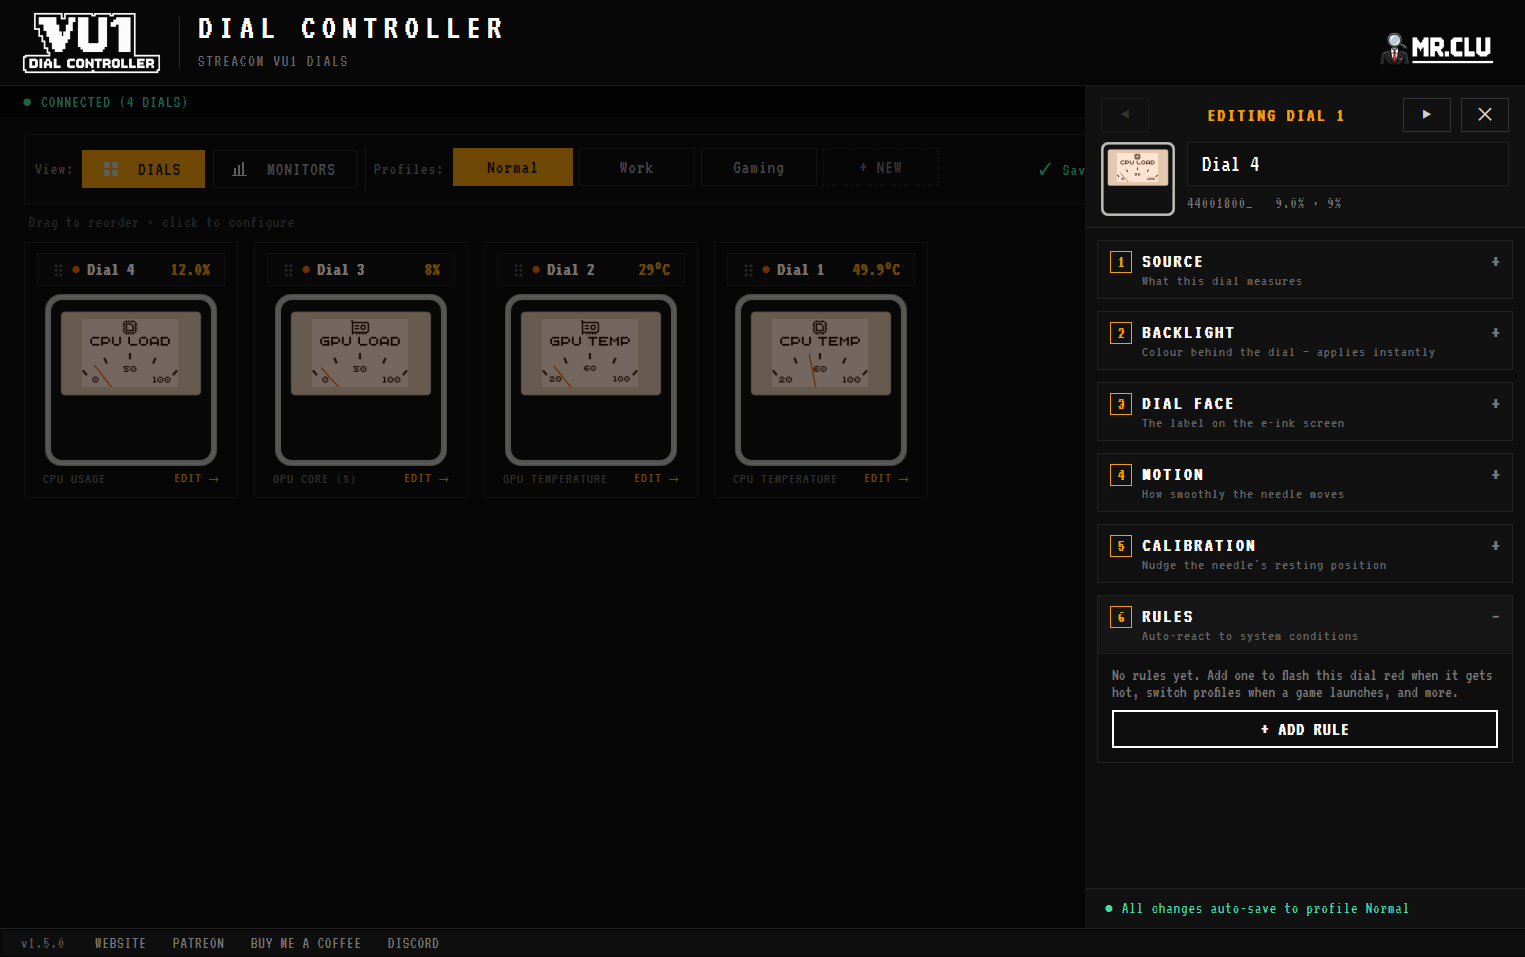Close the Editing Dial panel
This screenshot has width=1525, height=957.
pos(1485,115)
